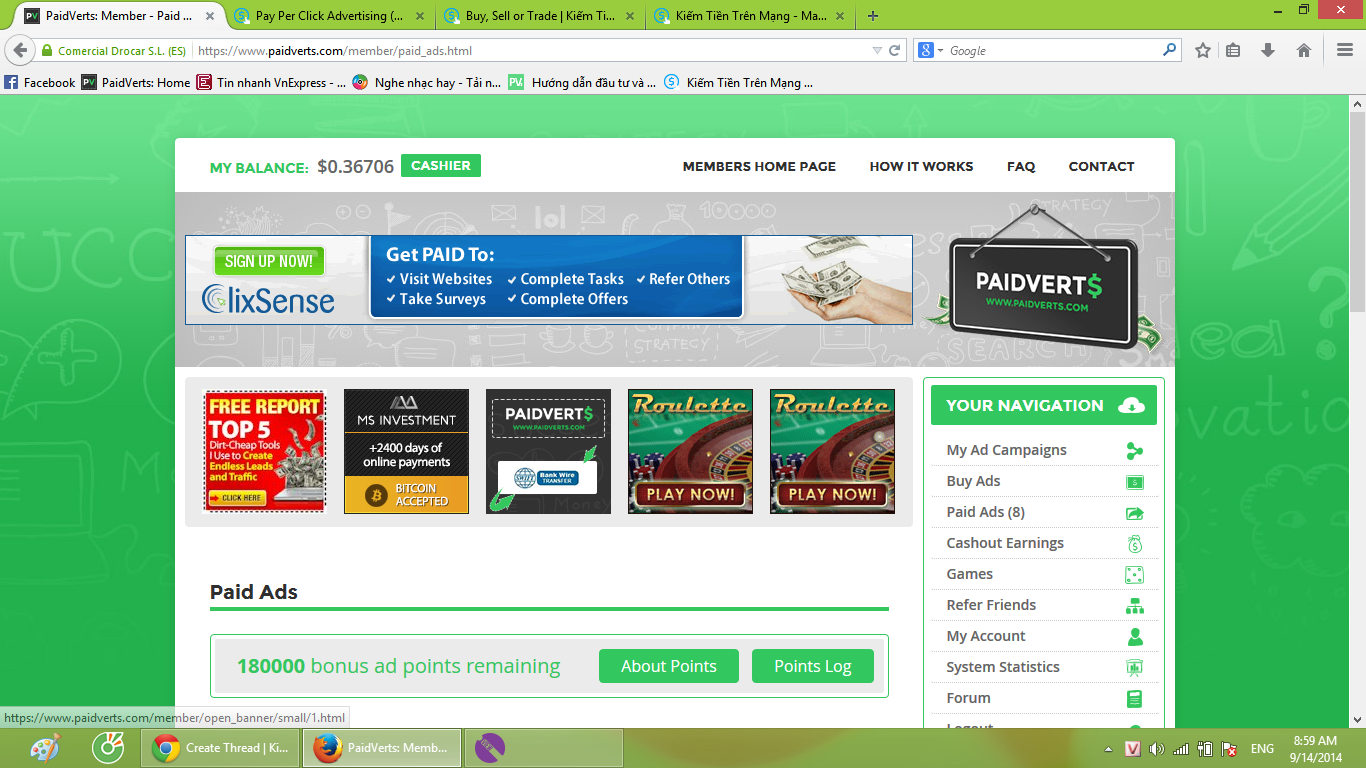Image resolution: width=1366 pixels, height=768 pixels.
Task: Click the System Statistics chart icon
Action: [1134, 668]
